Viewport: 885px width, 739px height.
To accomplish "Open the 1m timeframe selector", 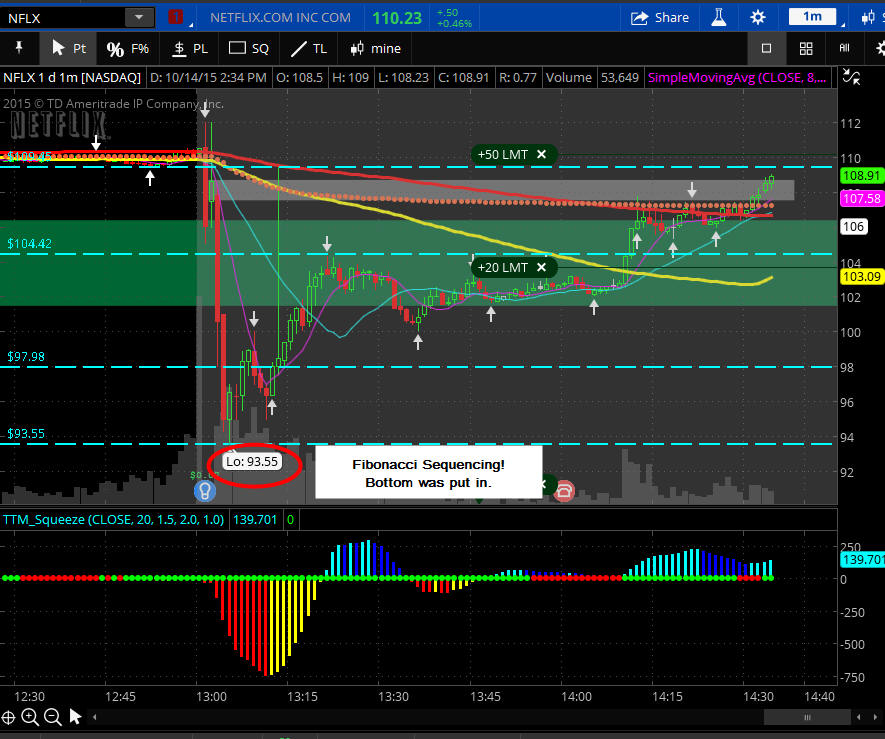I will point(818,17).
